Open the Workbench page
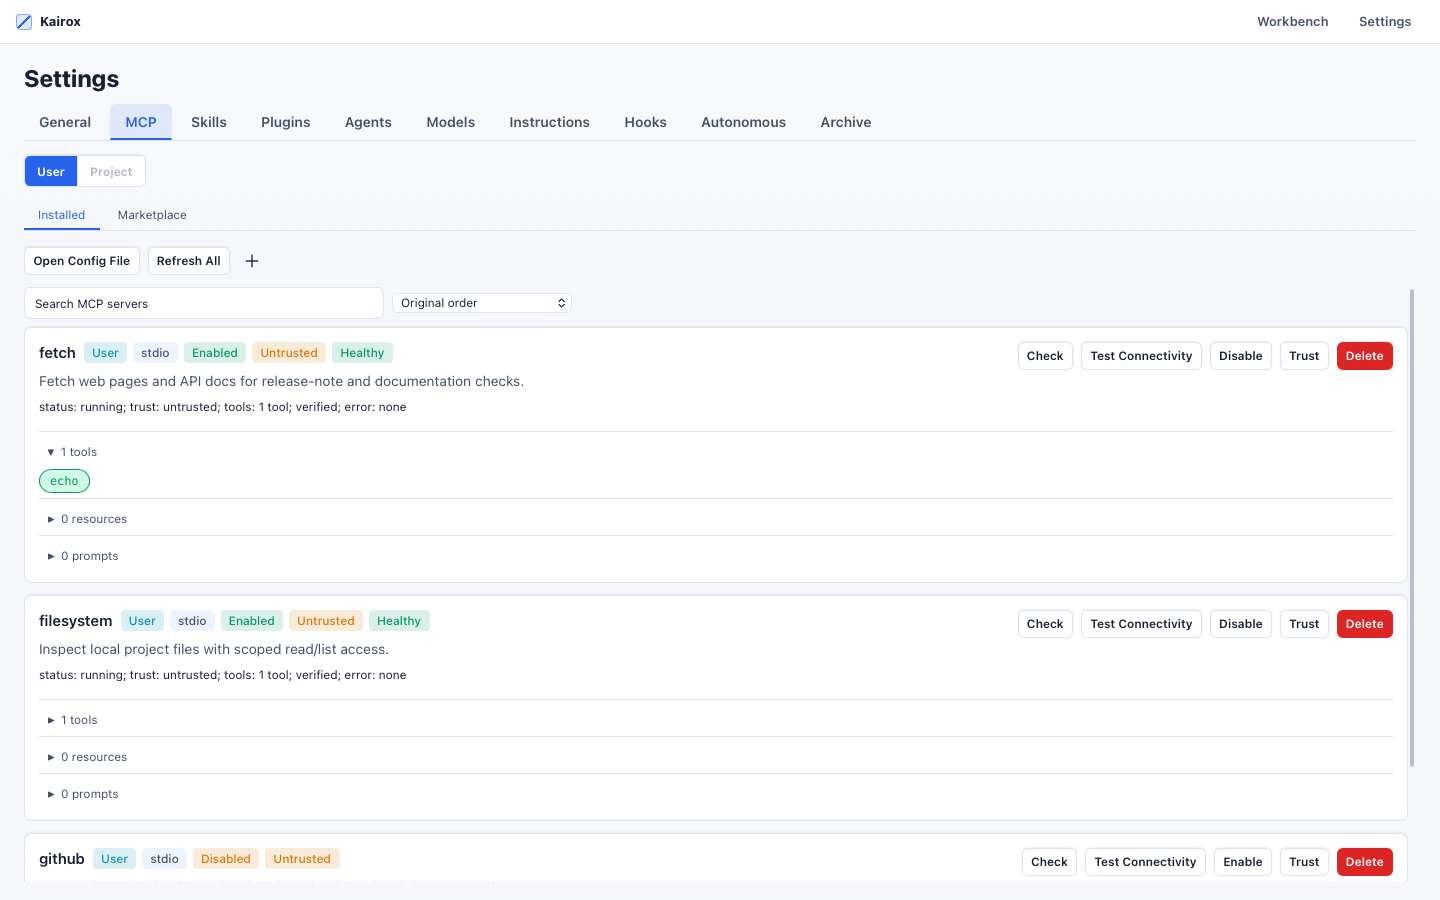 coord(1292,21)
